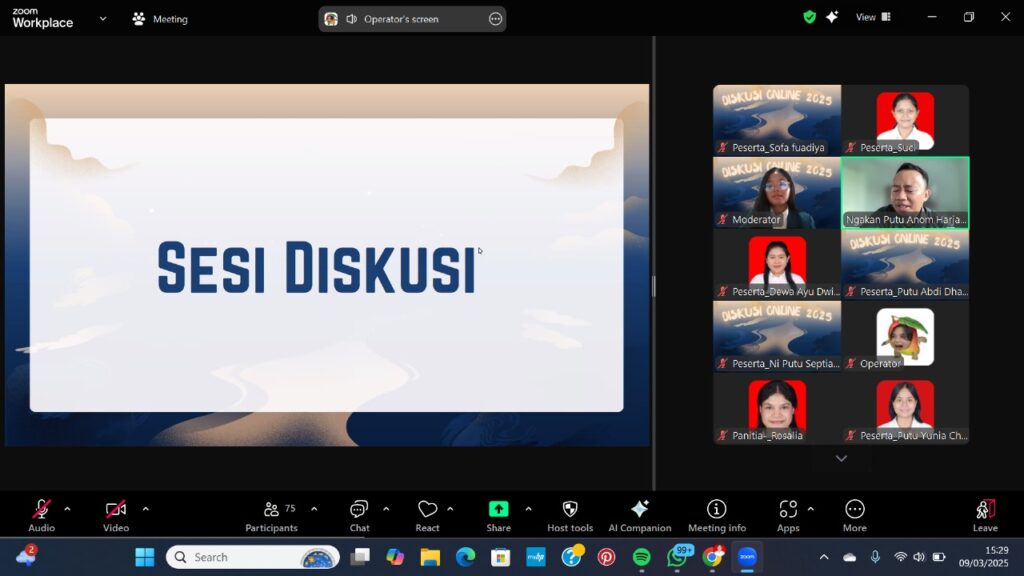Click the green Share screen icon
Screen dimensions: 1024x576
tap(498, 509)
